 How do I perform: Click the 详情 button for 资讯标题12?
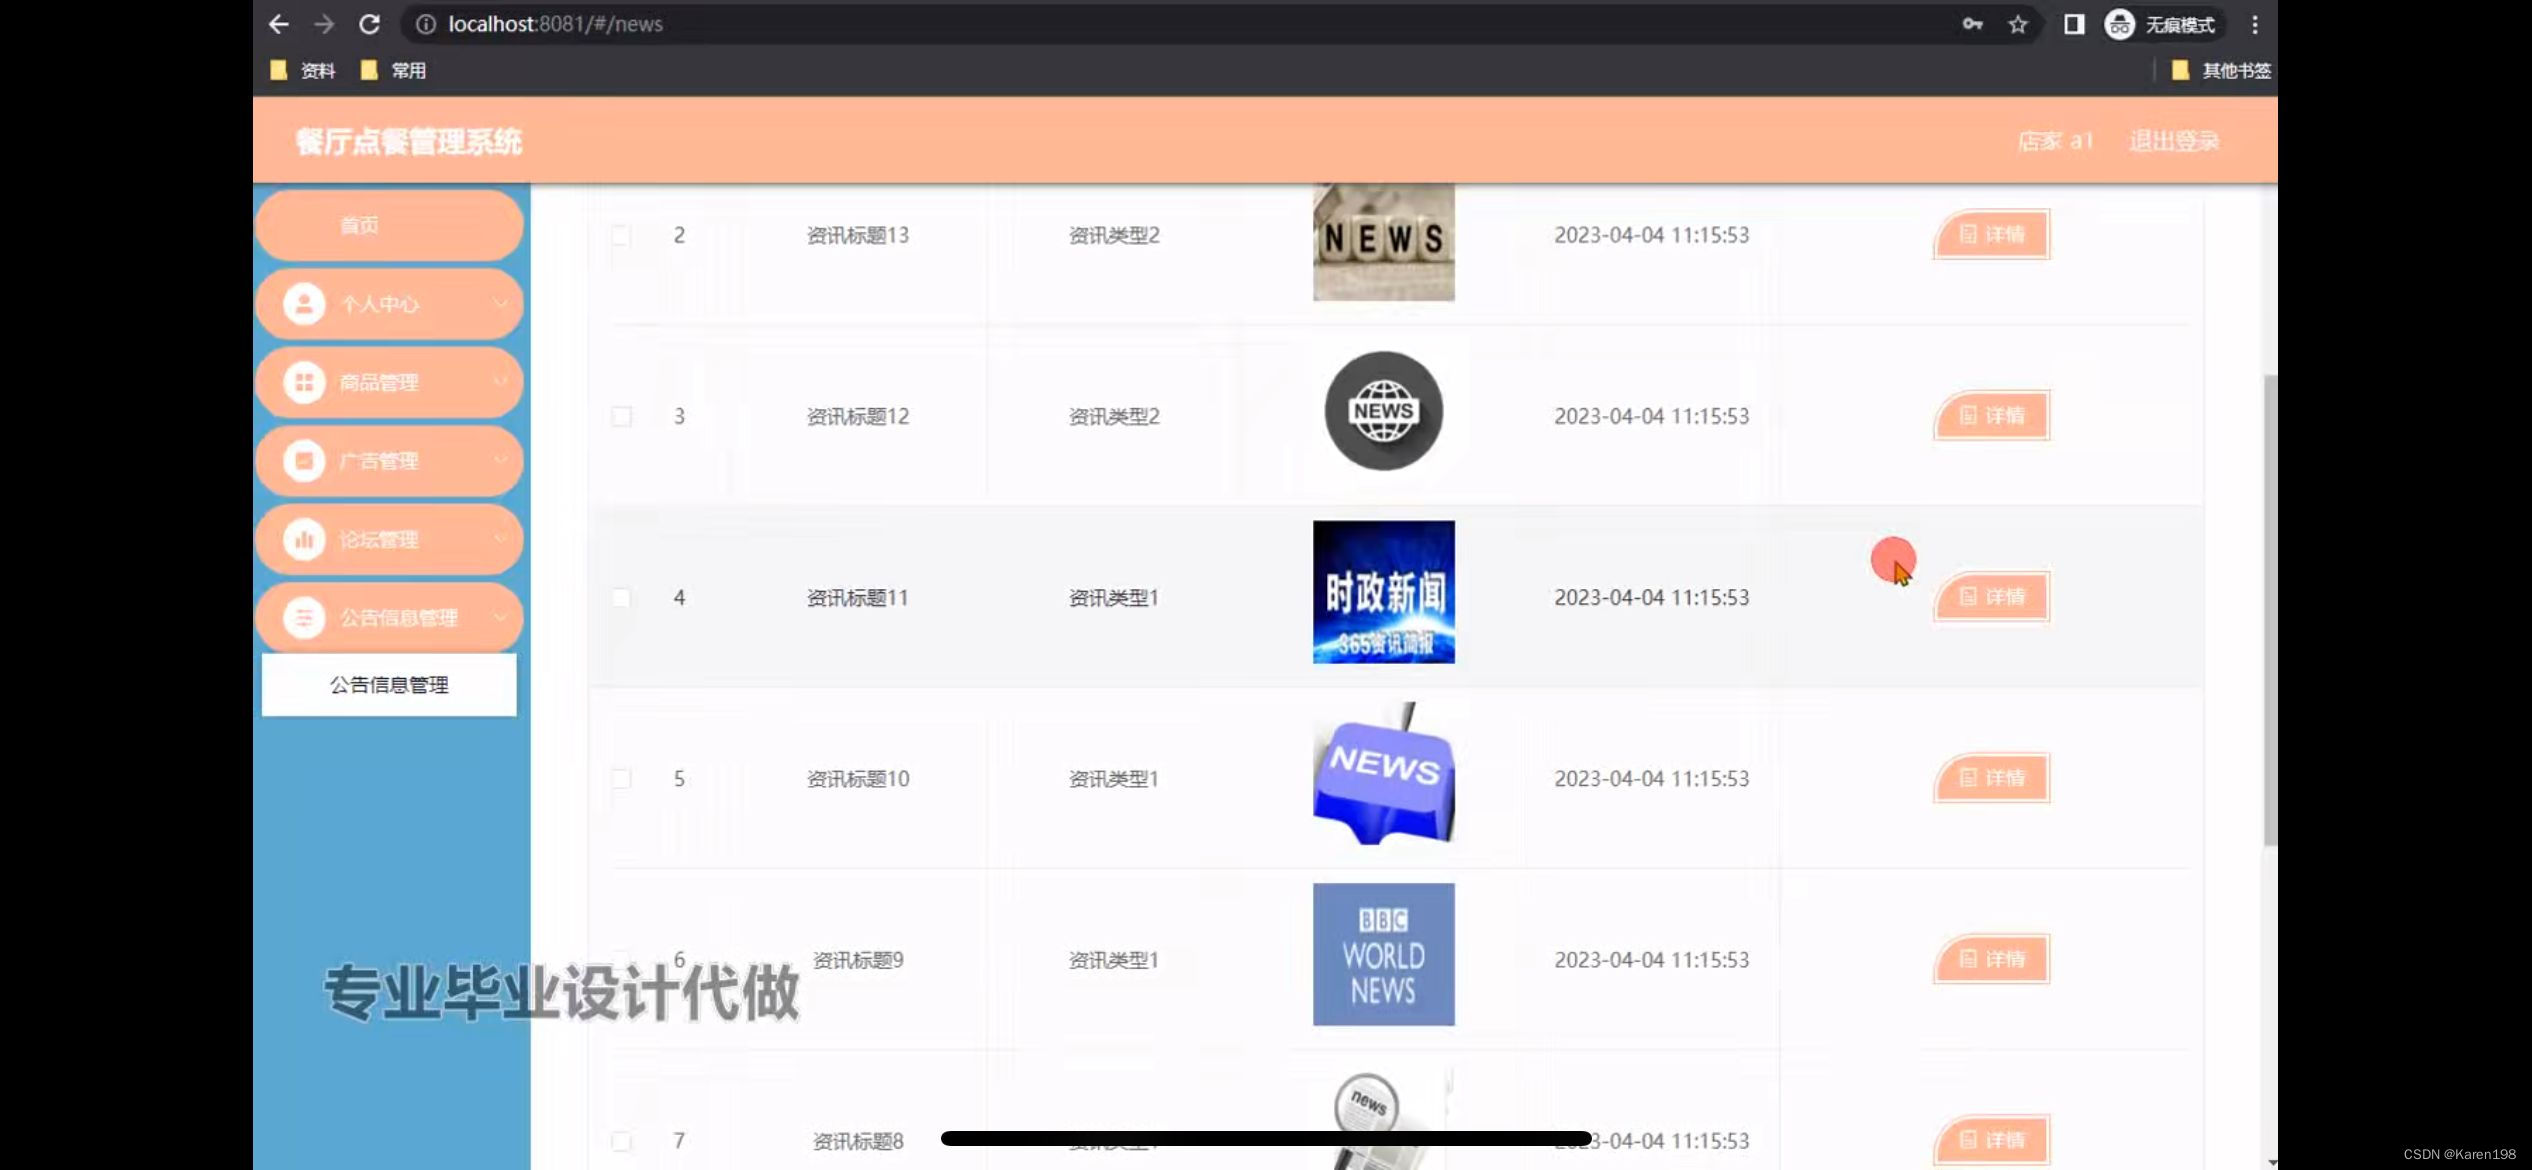pyautogui.click(x=1991, y=415)
